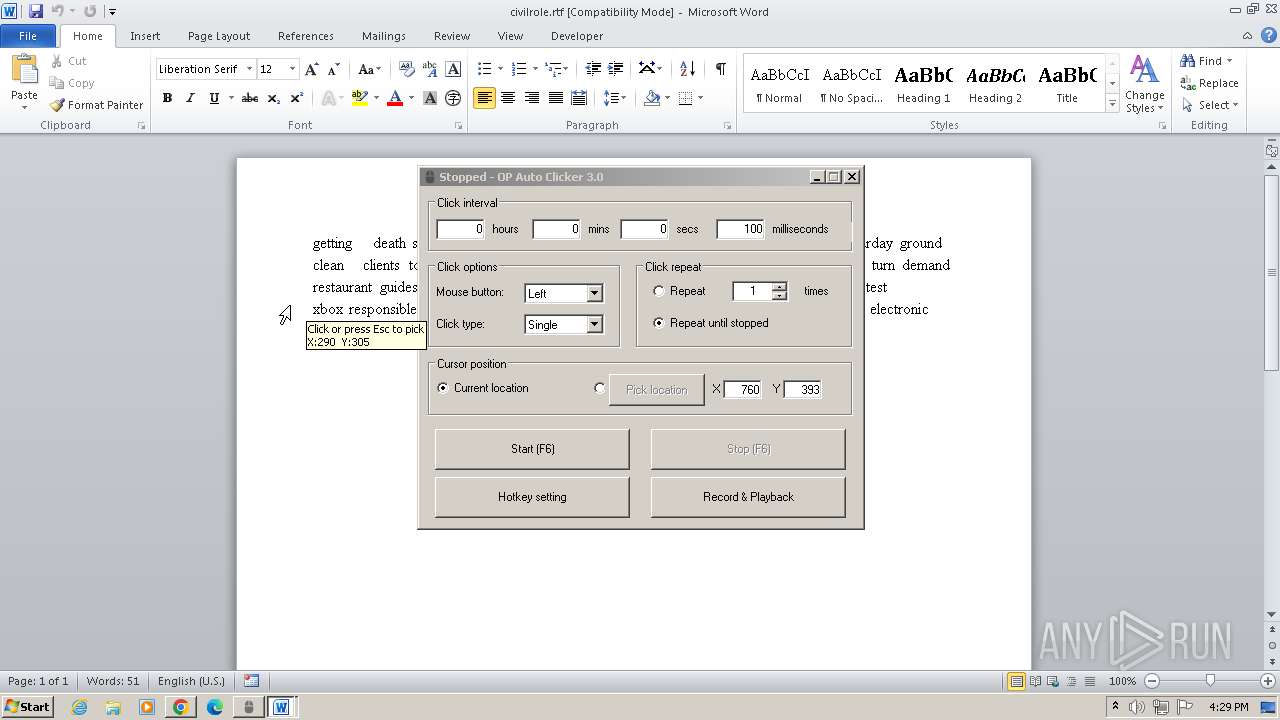
Task: Adjust the zoom slider handle
Action: pyautogui.click(x=1210, y=681)
